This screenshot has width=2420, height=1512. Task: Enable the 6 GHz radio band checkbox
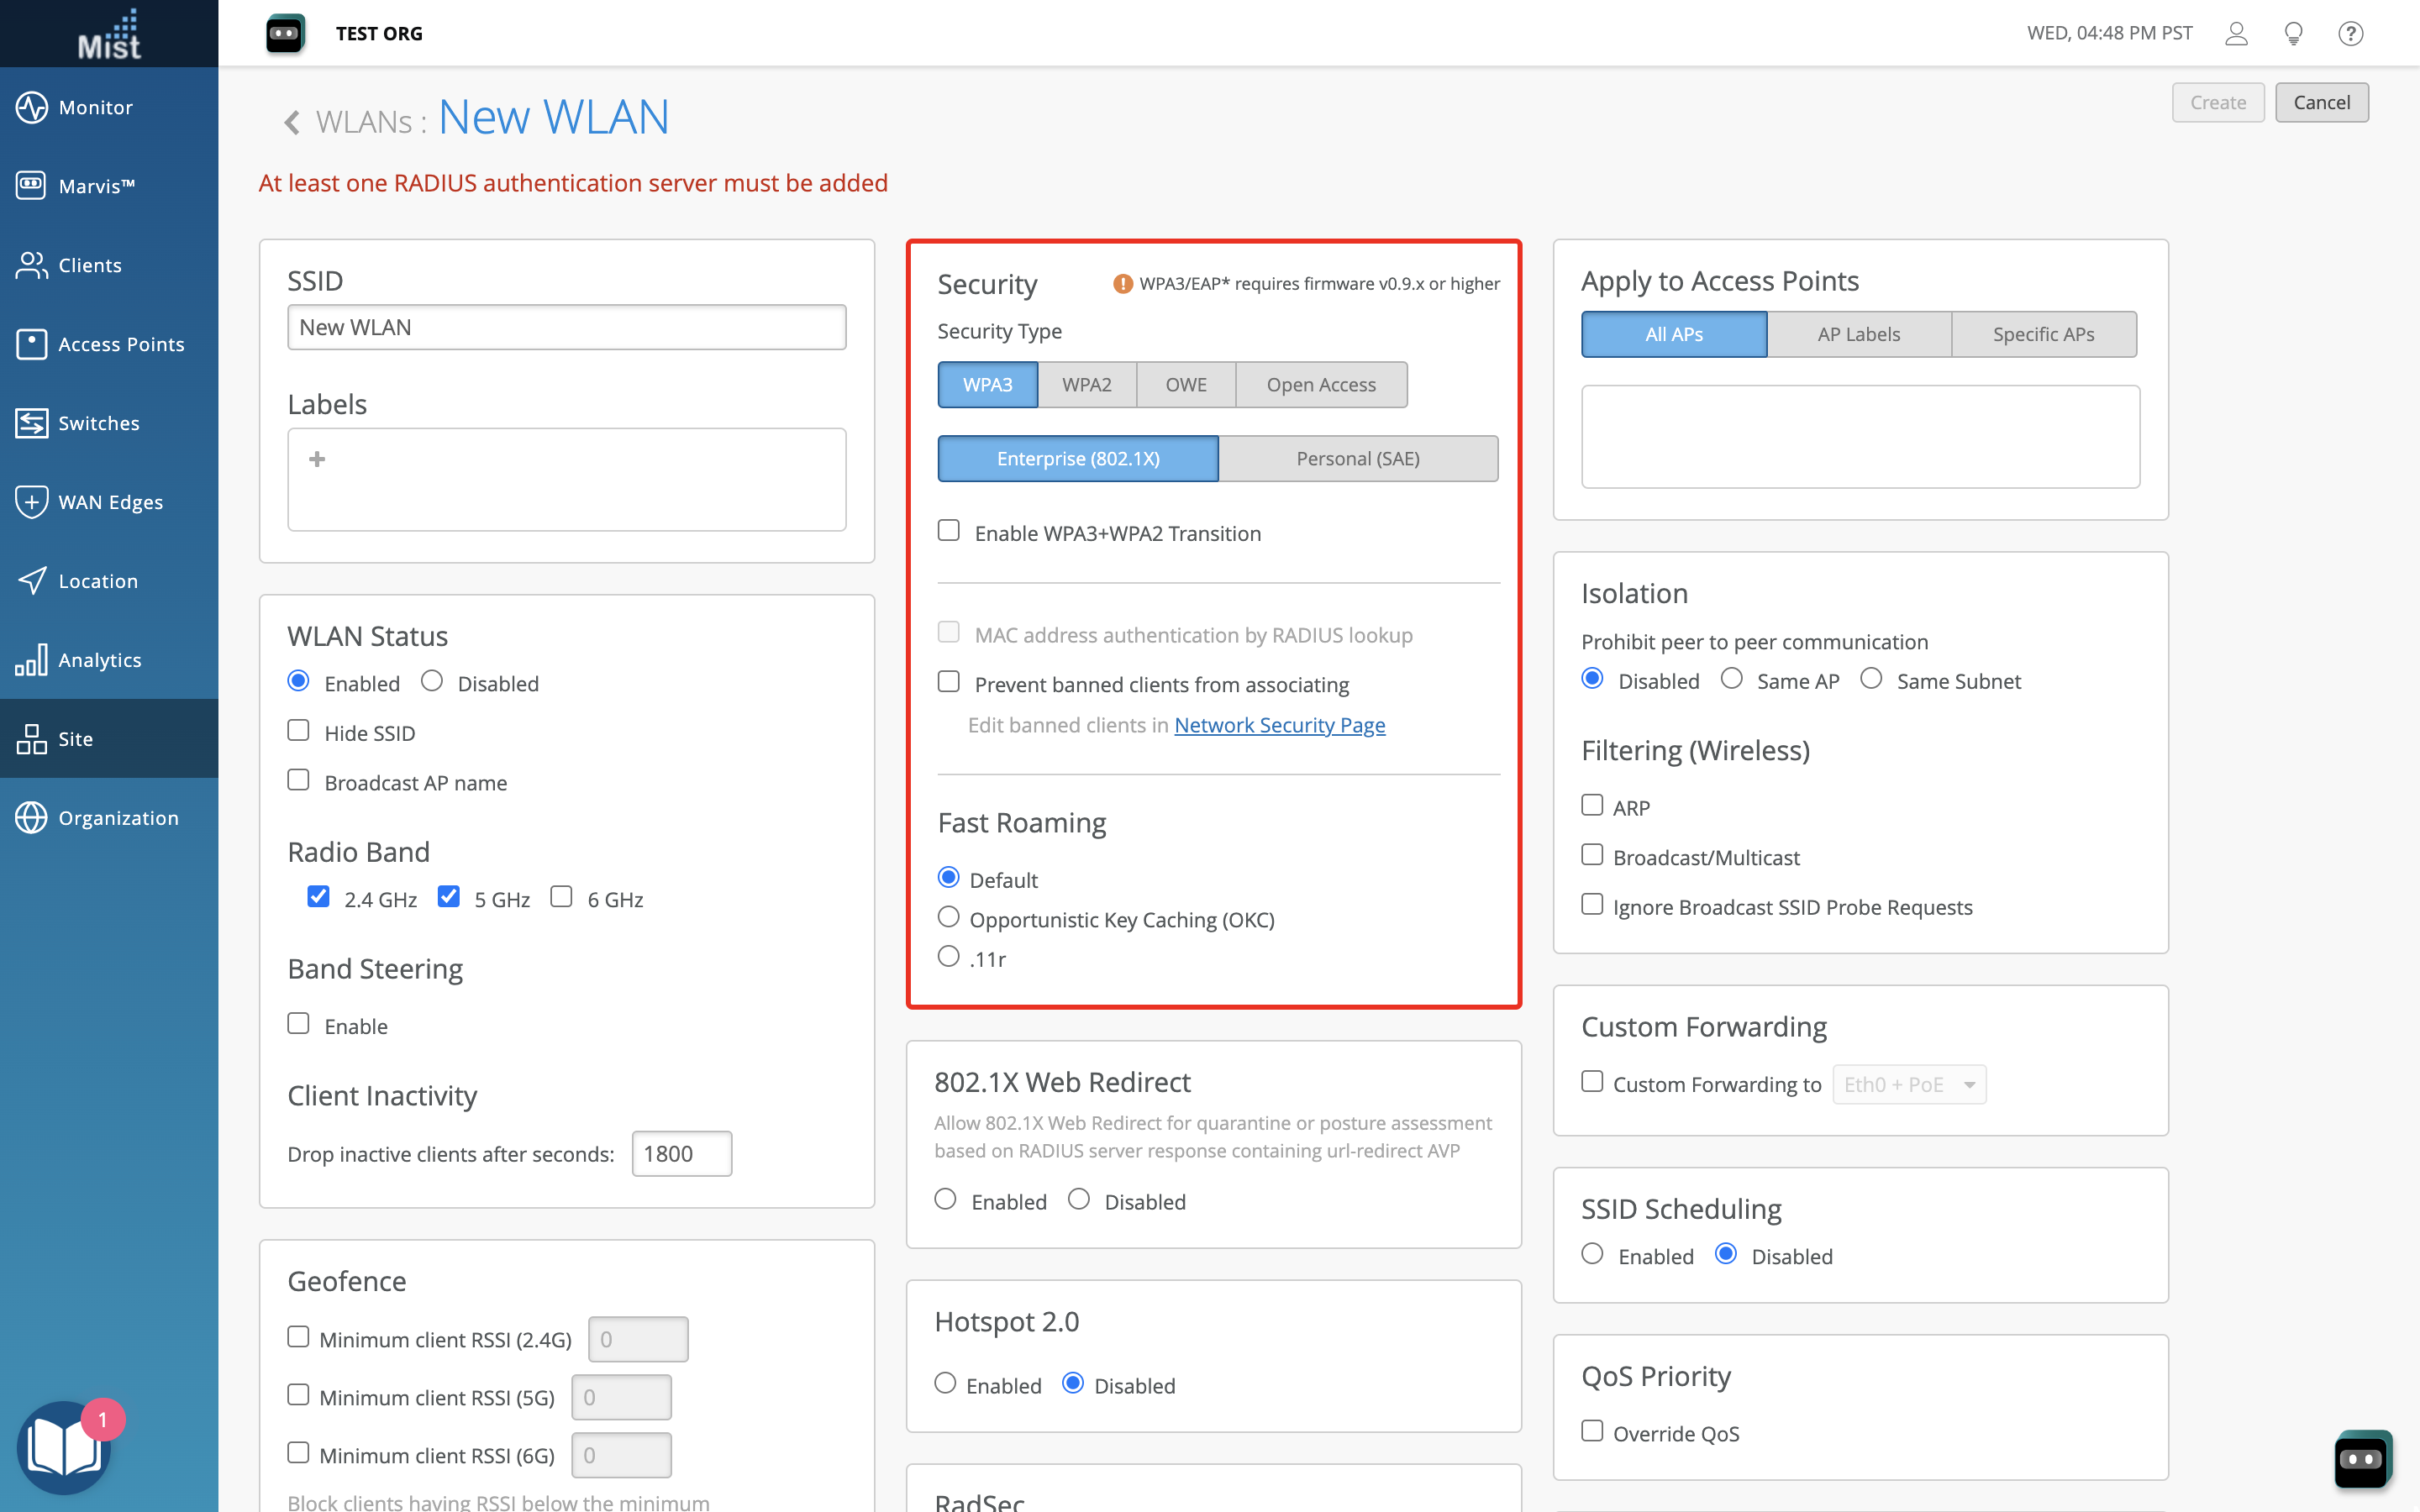pyautogui.click(x=562, y=897)
